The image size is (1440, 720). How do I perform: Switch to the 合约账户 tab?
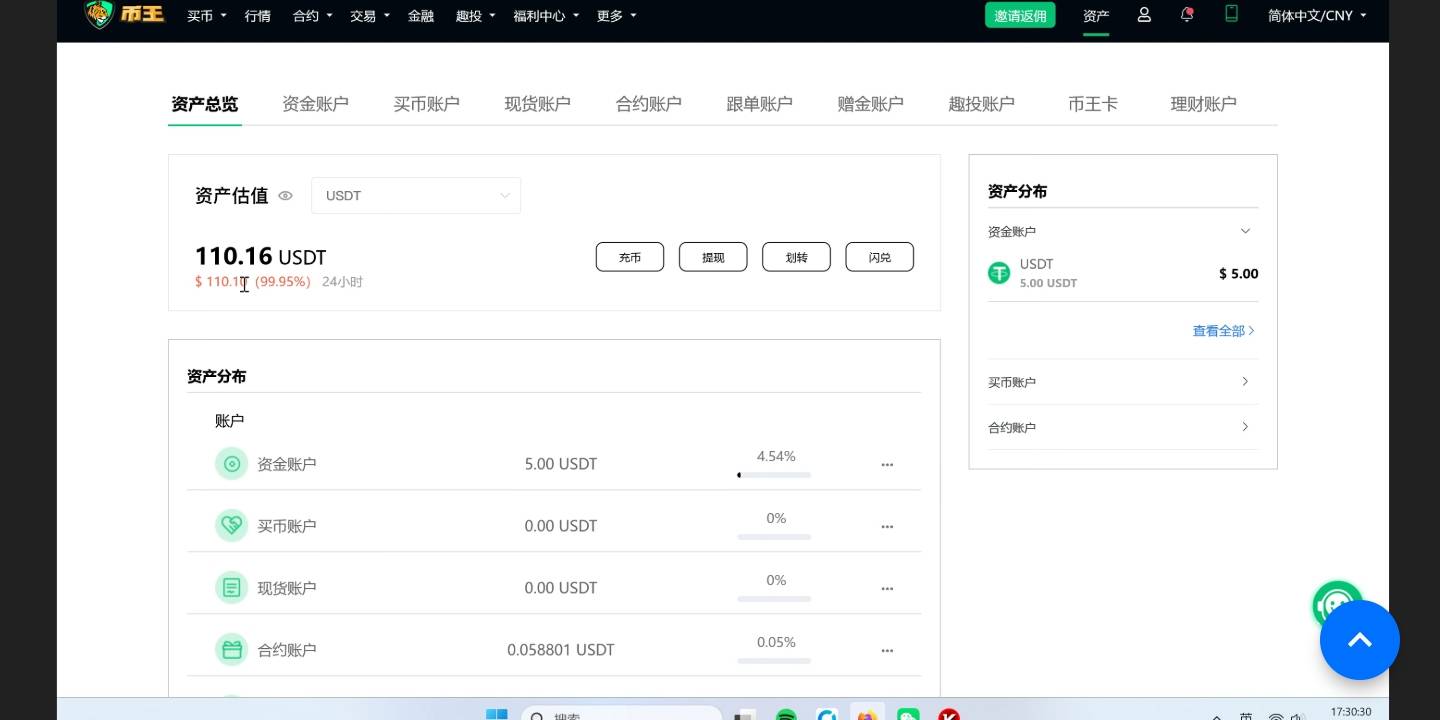tap(648, 104)
